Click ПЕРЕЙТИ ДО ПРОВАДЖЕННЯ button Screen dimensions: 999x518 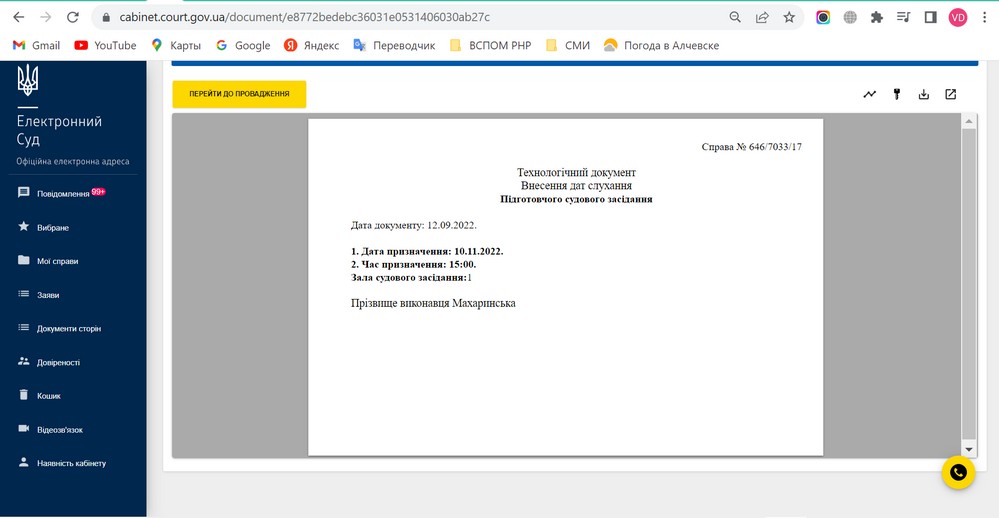click(x=239, y=94)
